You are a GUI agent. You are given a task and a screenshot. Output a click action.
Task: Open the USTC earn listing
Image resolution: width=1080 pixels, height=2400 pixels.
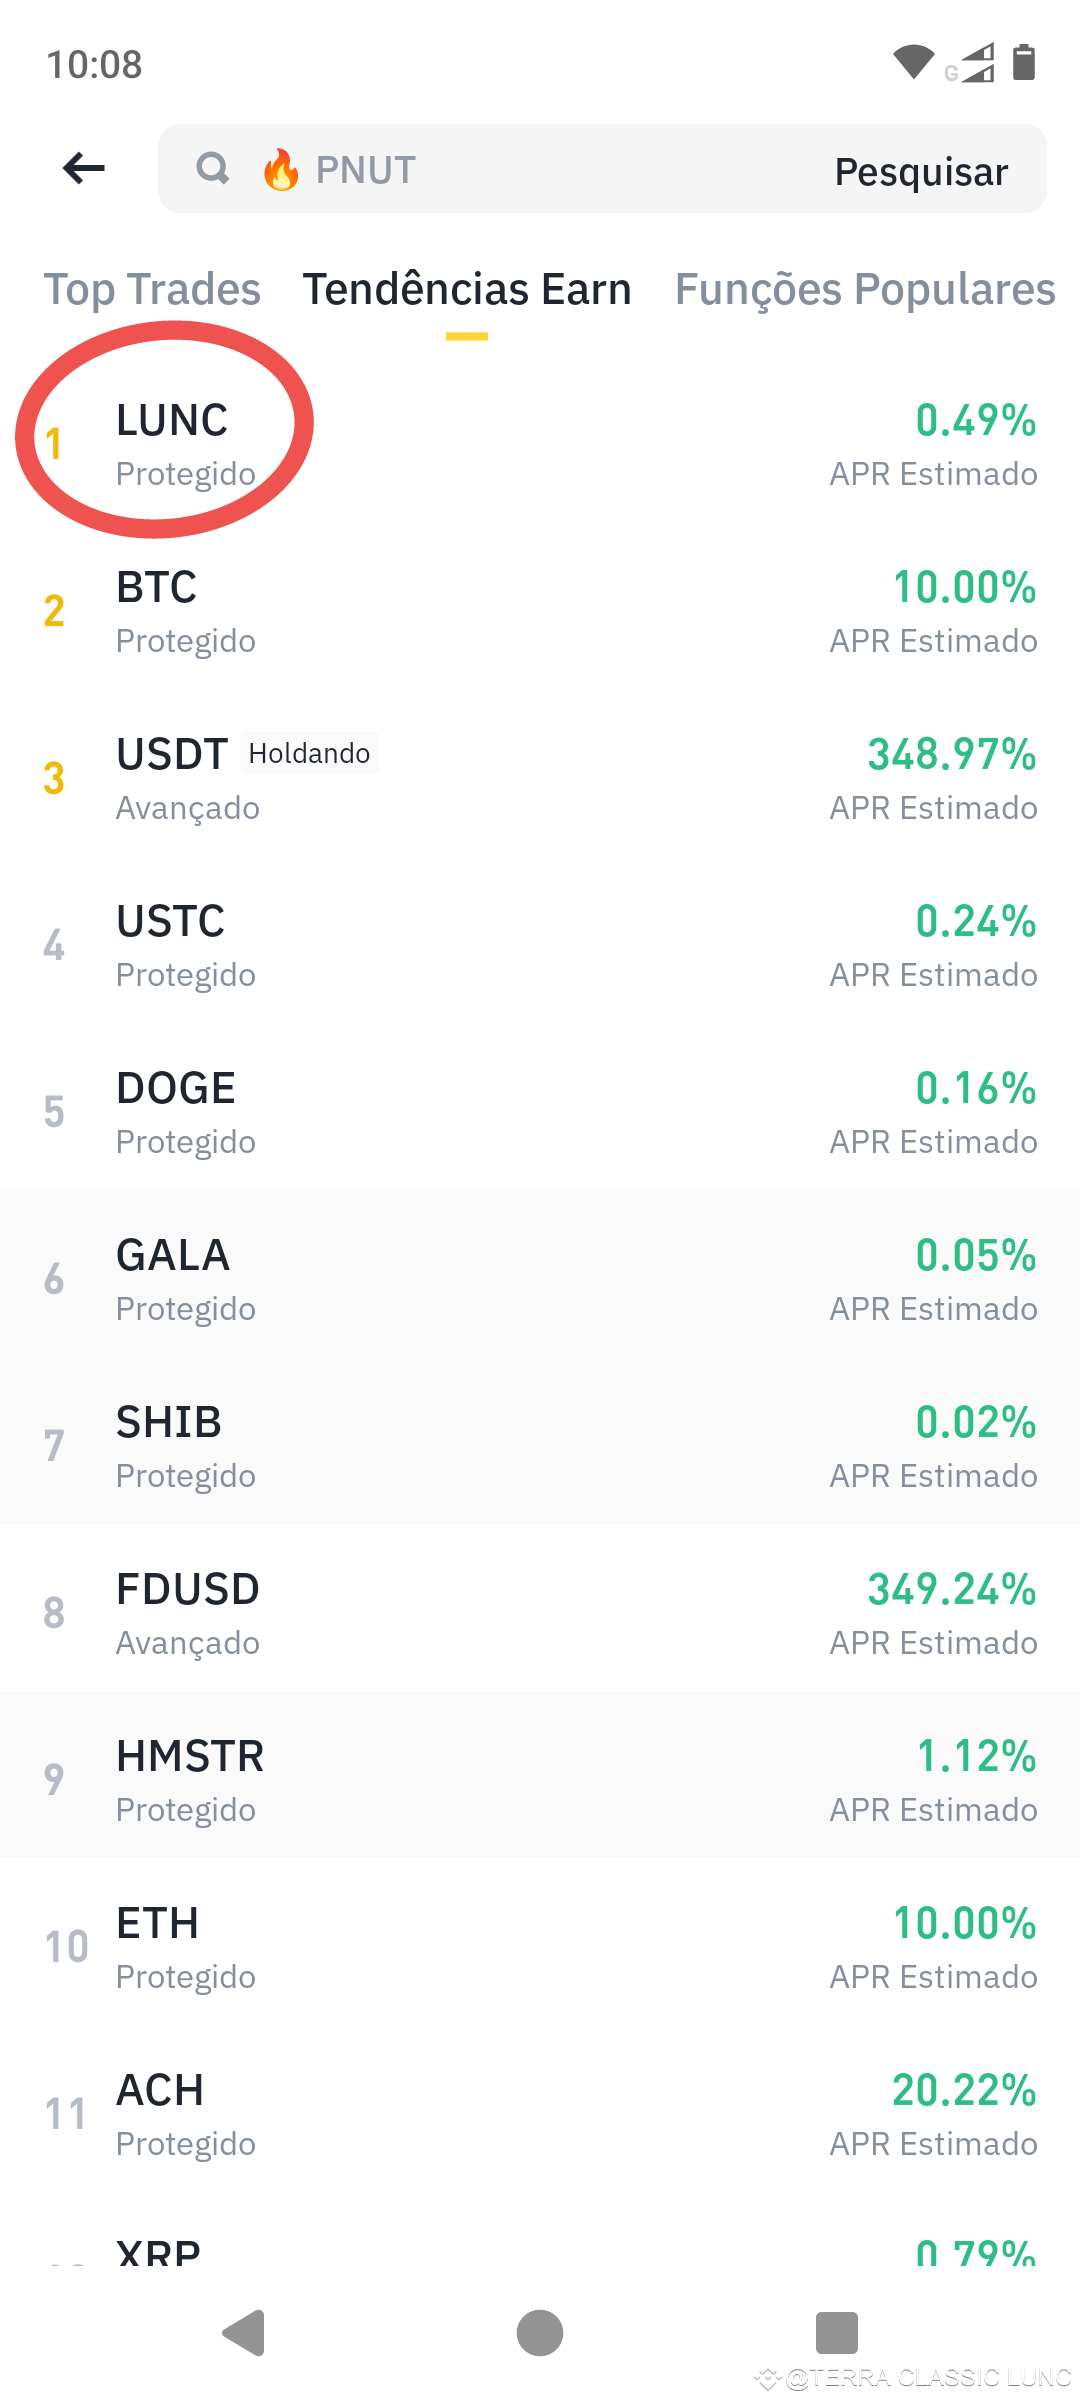(x=540, y=944)
